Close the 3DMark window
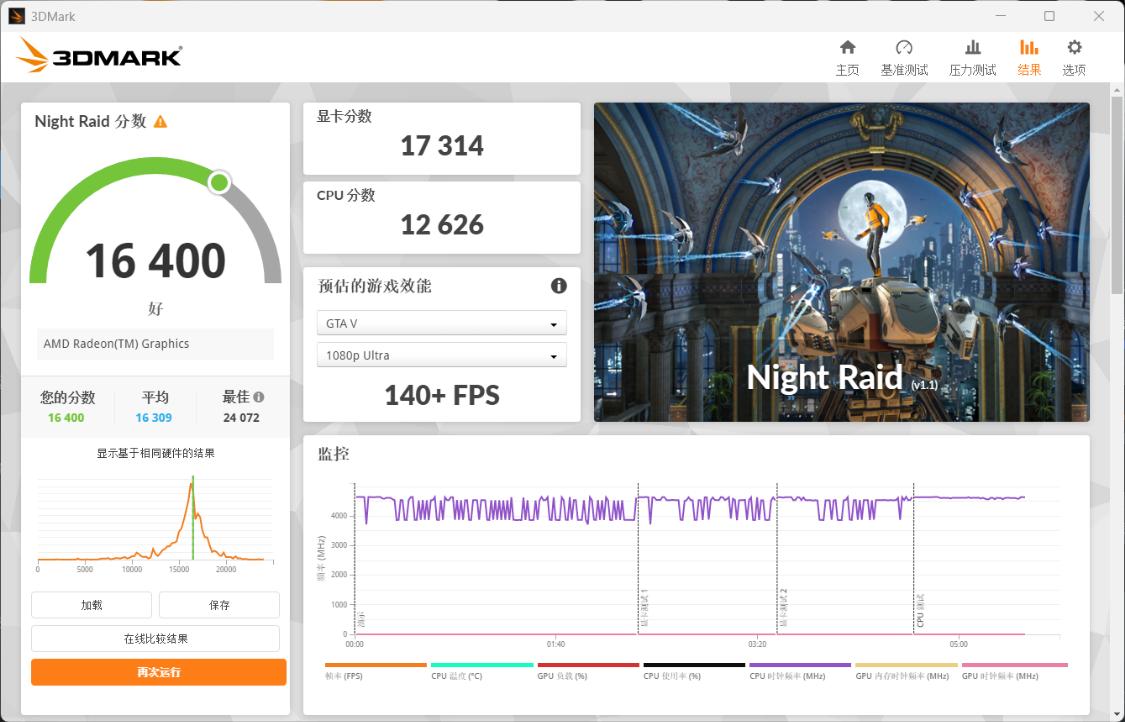Screen dimensions: 1125x722 (1098, 16)
